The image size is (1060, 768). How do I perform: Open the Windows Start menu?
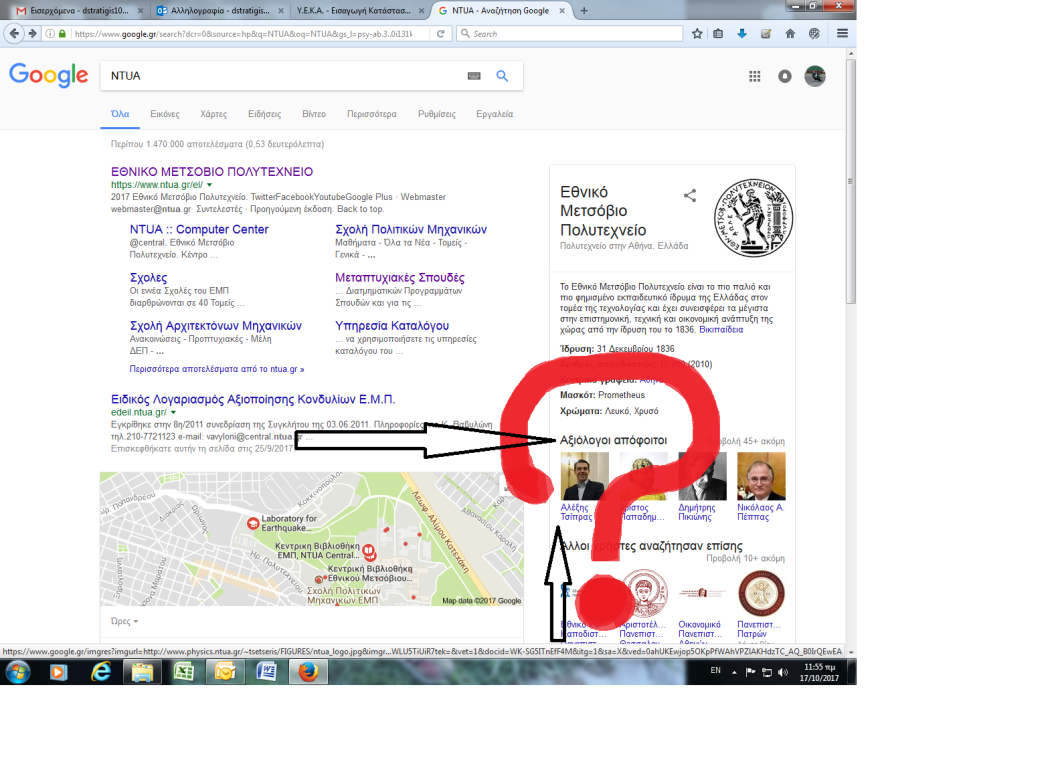[18, 672]
